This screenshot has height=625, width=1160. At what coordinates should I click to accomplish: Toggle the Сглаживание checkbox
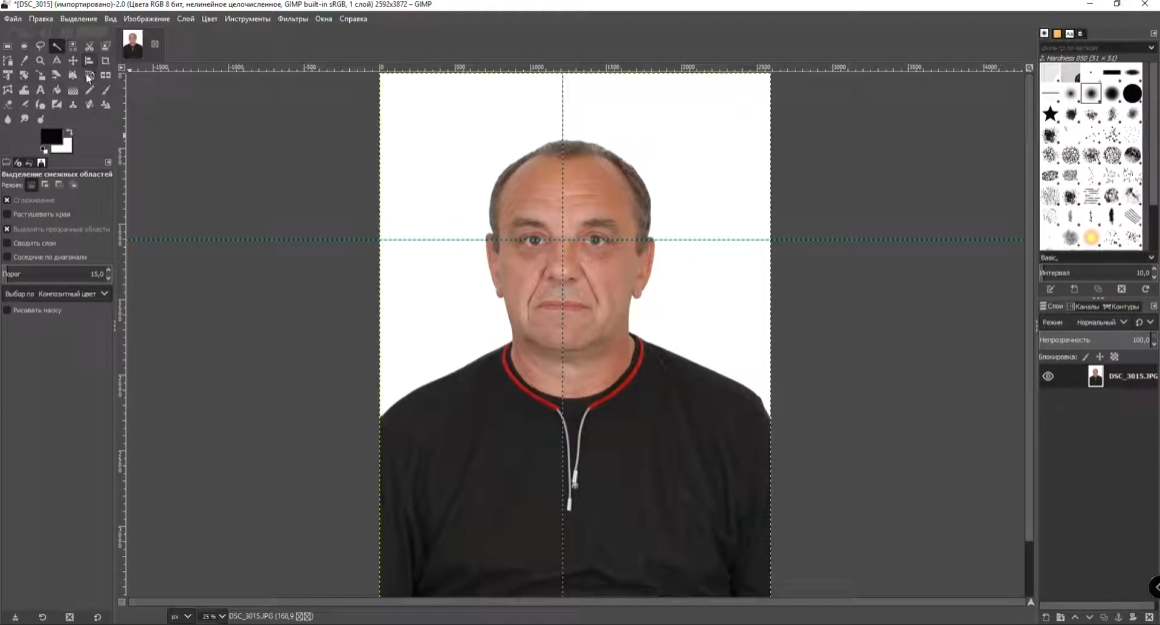pyautogui.click(x=7, y=200)
